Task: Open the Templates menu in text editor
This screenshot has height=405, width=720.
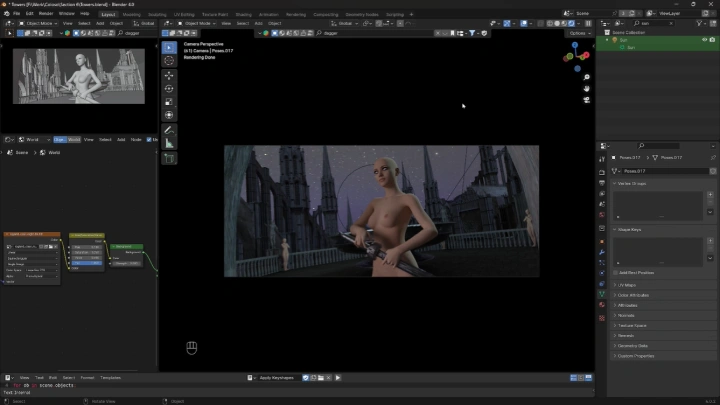Action: (x=111, y=377)
